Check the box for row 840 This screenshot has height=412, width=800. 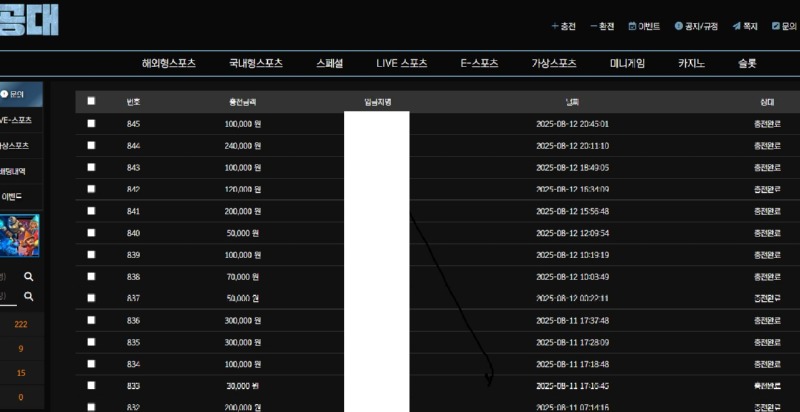[91, 233]
